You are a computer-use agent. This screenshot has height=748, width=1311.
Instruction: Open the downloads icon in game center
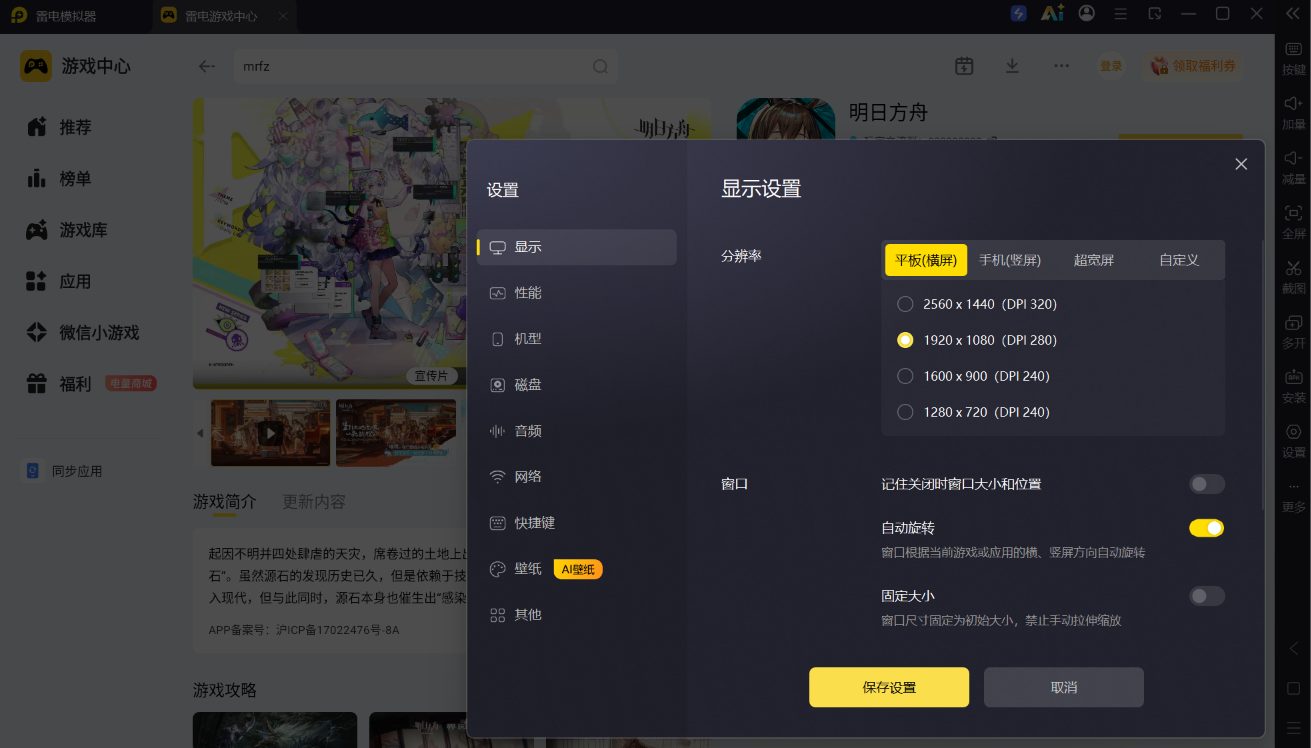click(1012, 66)
